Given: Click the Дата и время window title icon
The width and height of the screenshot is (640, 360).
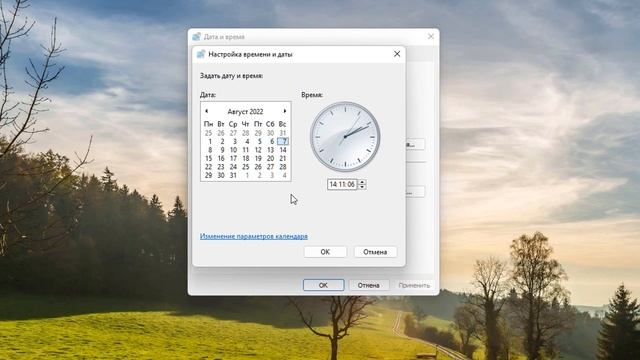Looking at the screenshot, I should point(196,37).
